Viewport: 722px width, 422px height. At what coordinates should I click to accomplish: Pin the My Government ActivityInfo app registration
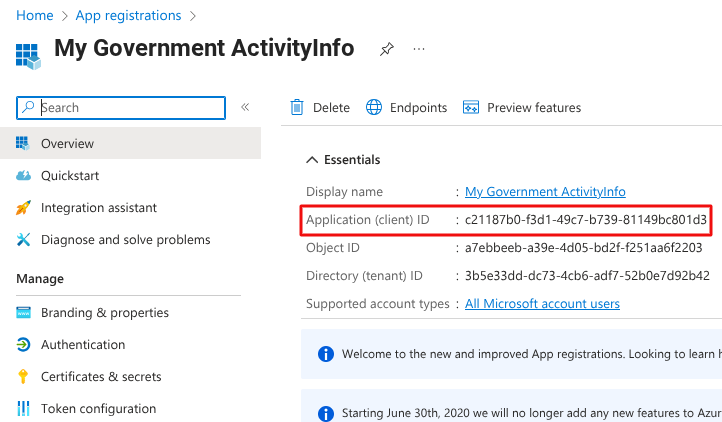tap(386, 49)
